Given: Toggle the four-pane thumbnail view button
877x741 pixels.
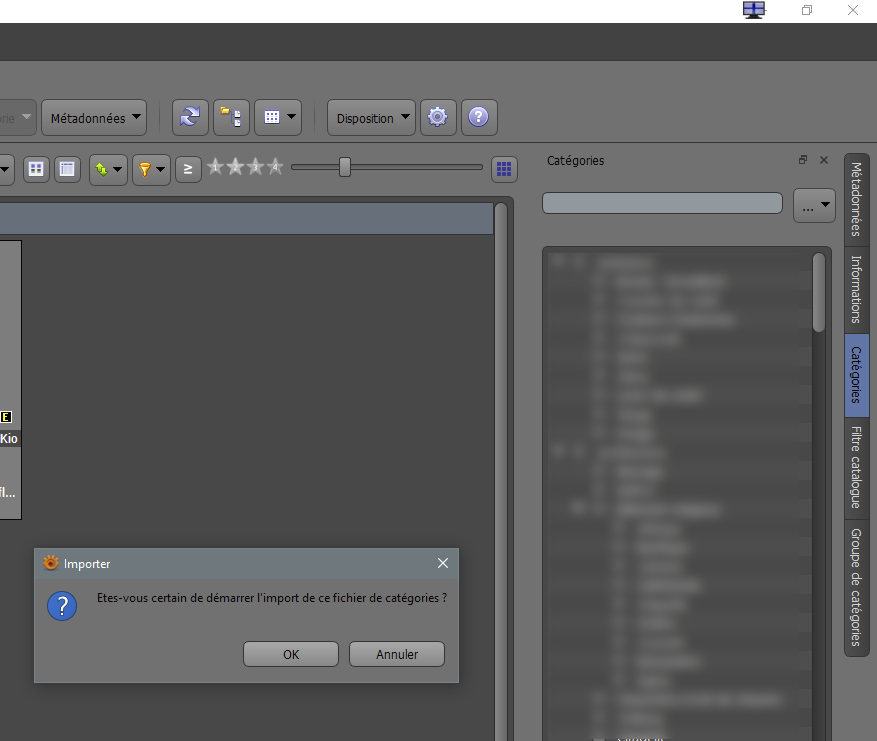Looking at the screenshot, I should coord(36,169).
